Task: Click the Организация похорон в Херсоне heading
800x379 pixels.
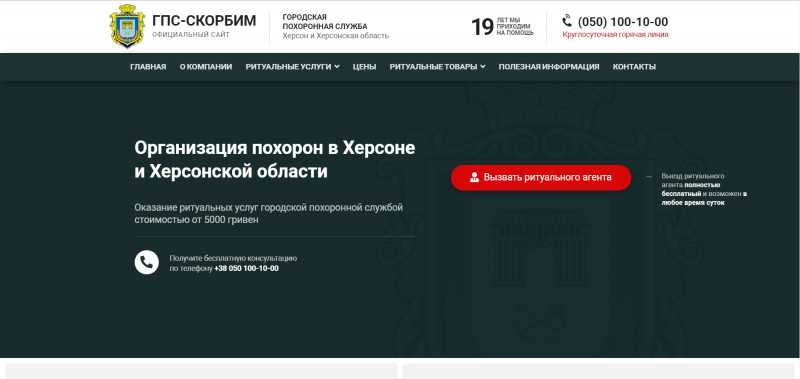Action: point(275,160)
